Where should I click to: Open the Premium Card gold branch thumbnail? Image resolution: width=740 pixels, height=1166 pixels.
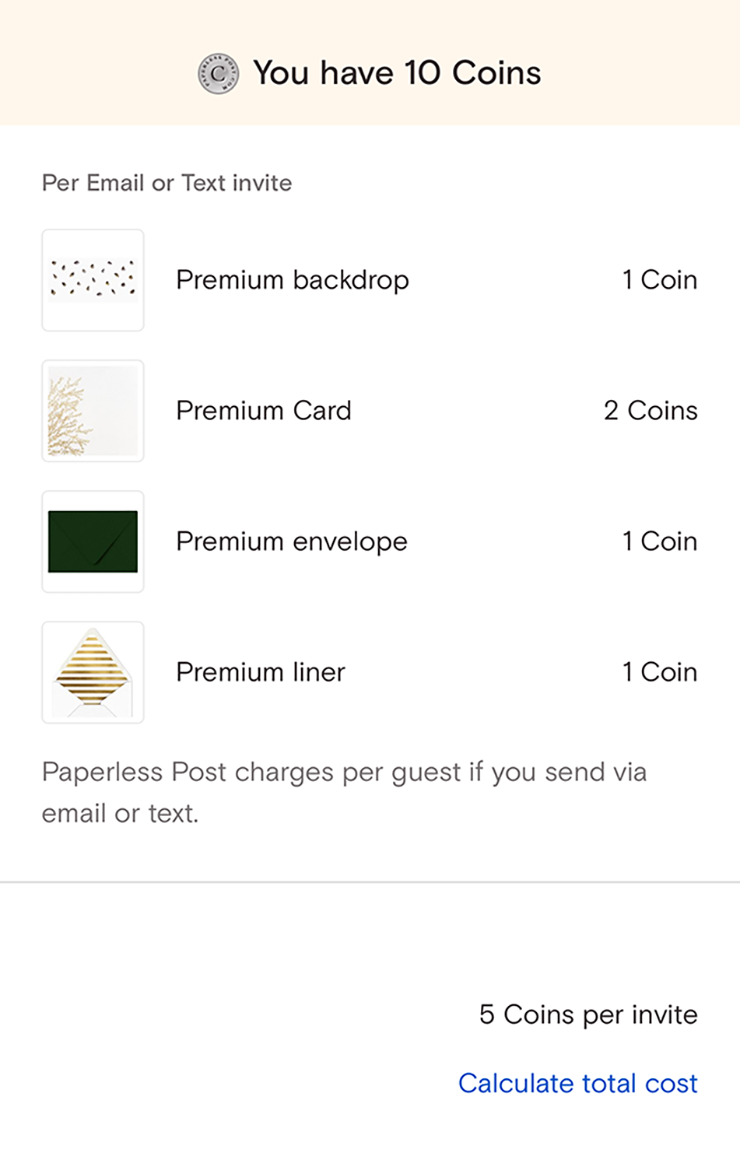tap(93, 411)
